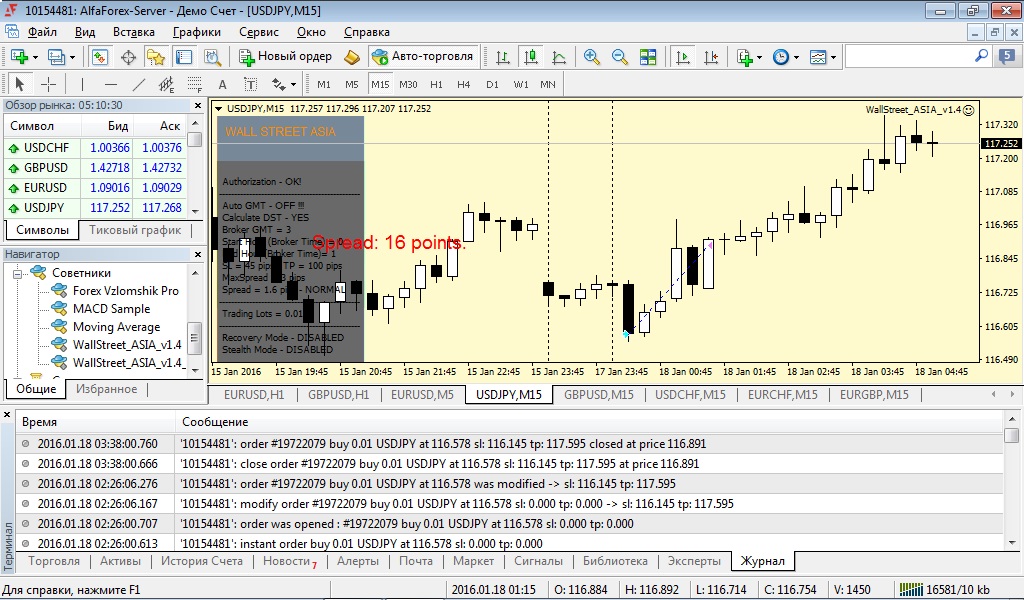Viewport: 1024px width, 600px height.
Task: Select the Fibonacci retracement tool
Action: pos(195,84)
